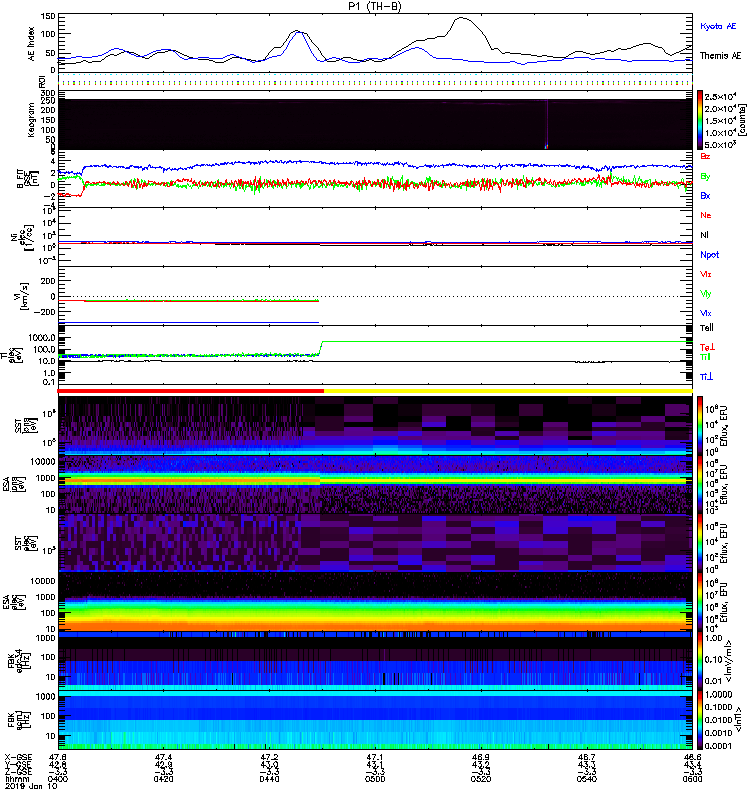Click the yellow segment of mode bar
The width and height of the screenshot is (750, 800).
click(508, 391)
